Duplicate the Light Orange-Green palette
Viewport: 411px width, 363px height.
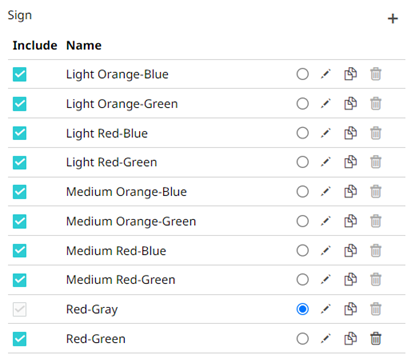pos(350,104)
